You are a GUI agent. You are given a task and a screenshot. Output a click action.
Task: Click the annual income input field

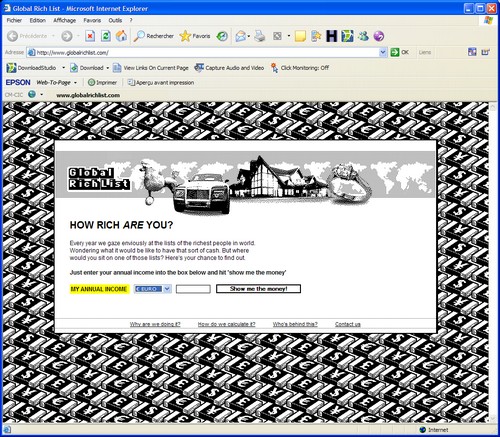pos(193,289)
